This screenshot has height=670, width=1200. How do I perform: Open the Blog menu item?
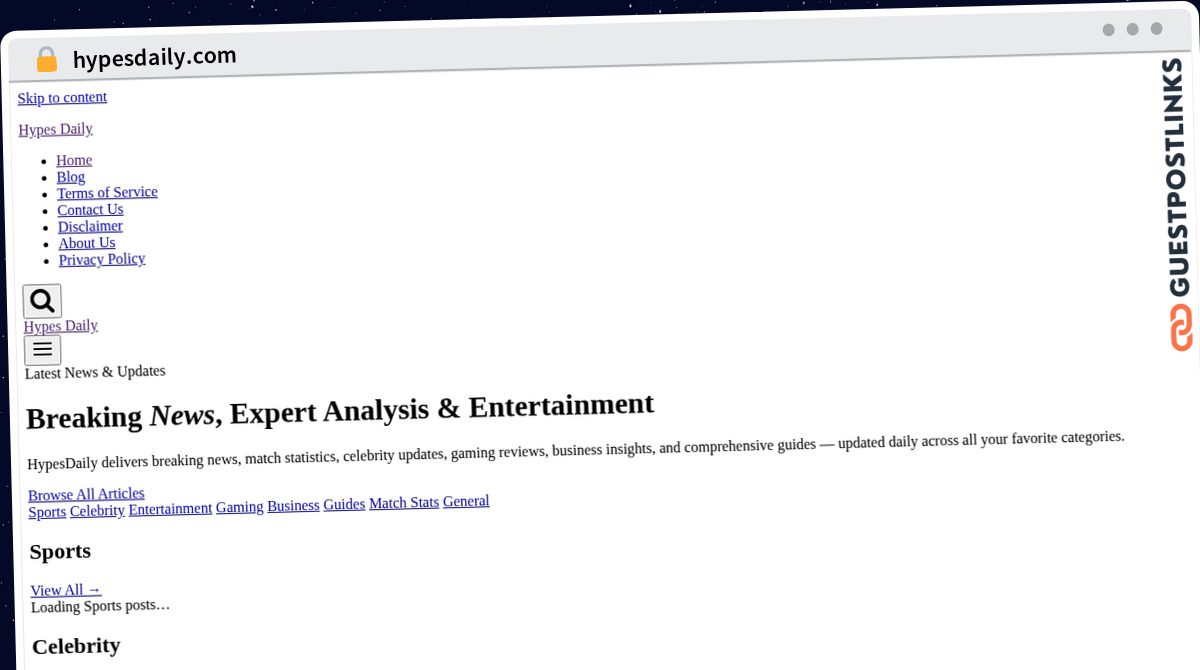(x=71, y=177)
